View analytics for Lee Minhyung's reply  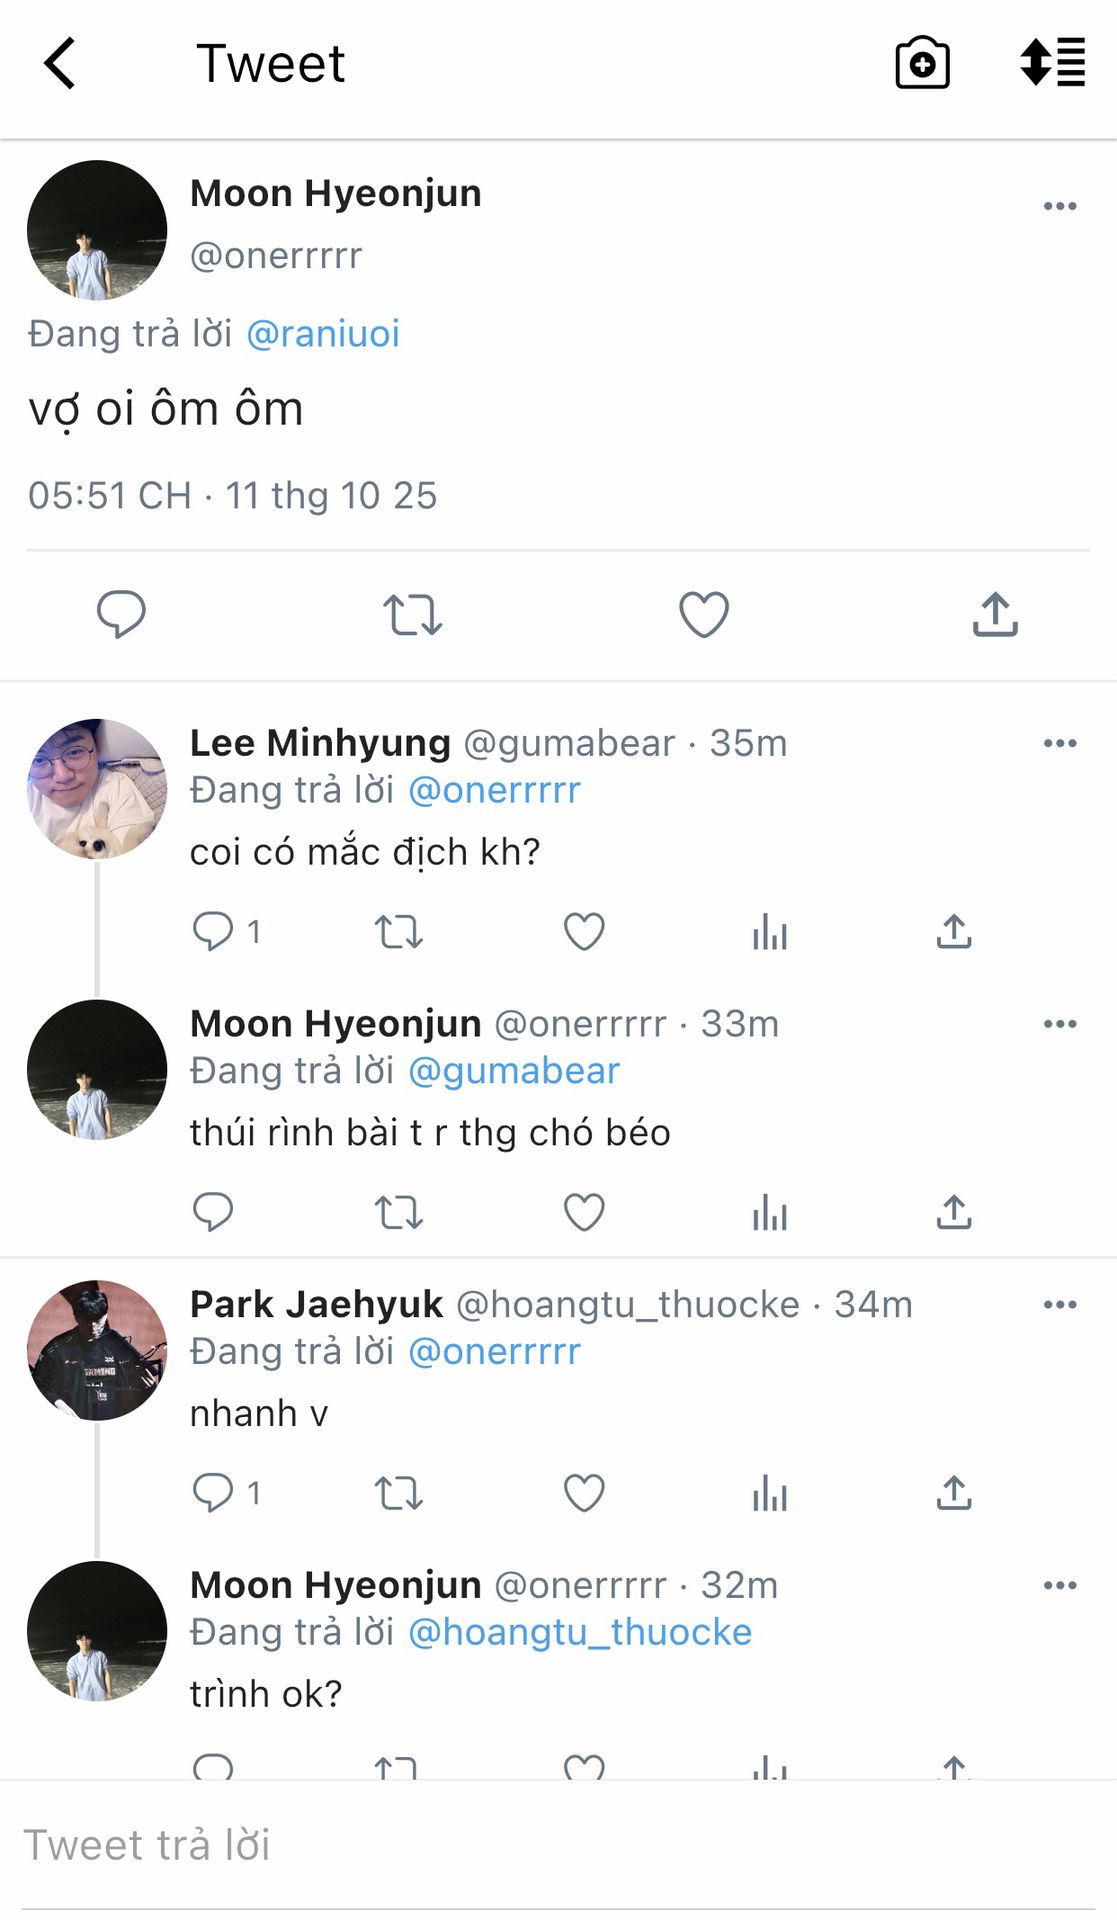pyautogui.click(x=769, y=932)
